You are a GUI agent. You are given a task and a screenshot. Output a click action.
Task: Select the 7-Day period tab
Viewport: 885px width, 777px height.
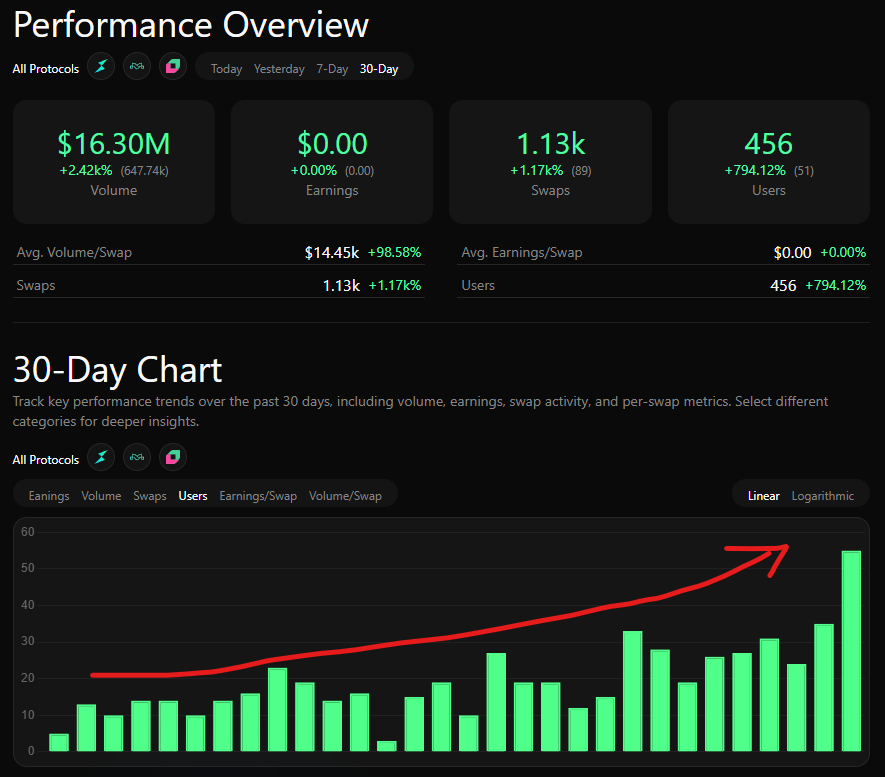pyautogui.click(x=332, y=69)
